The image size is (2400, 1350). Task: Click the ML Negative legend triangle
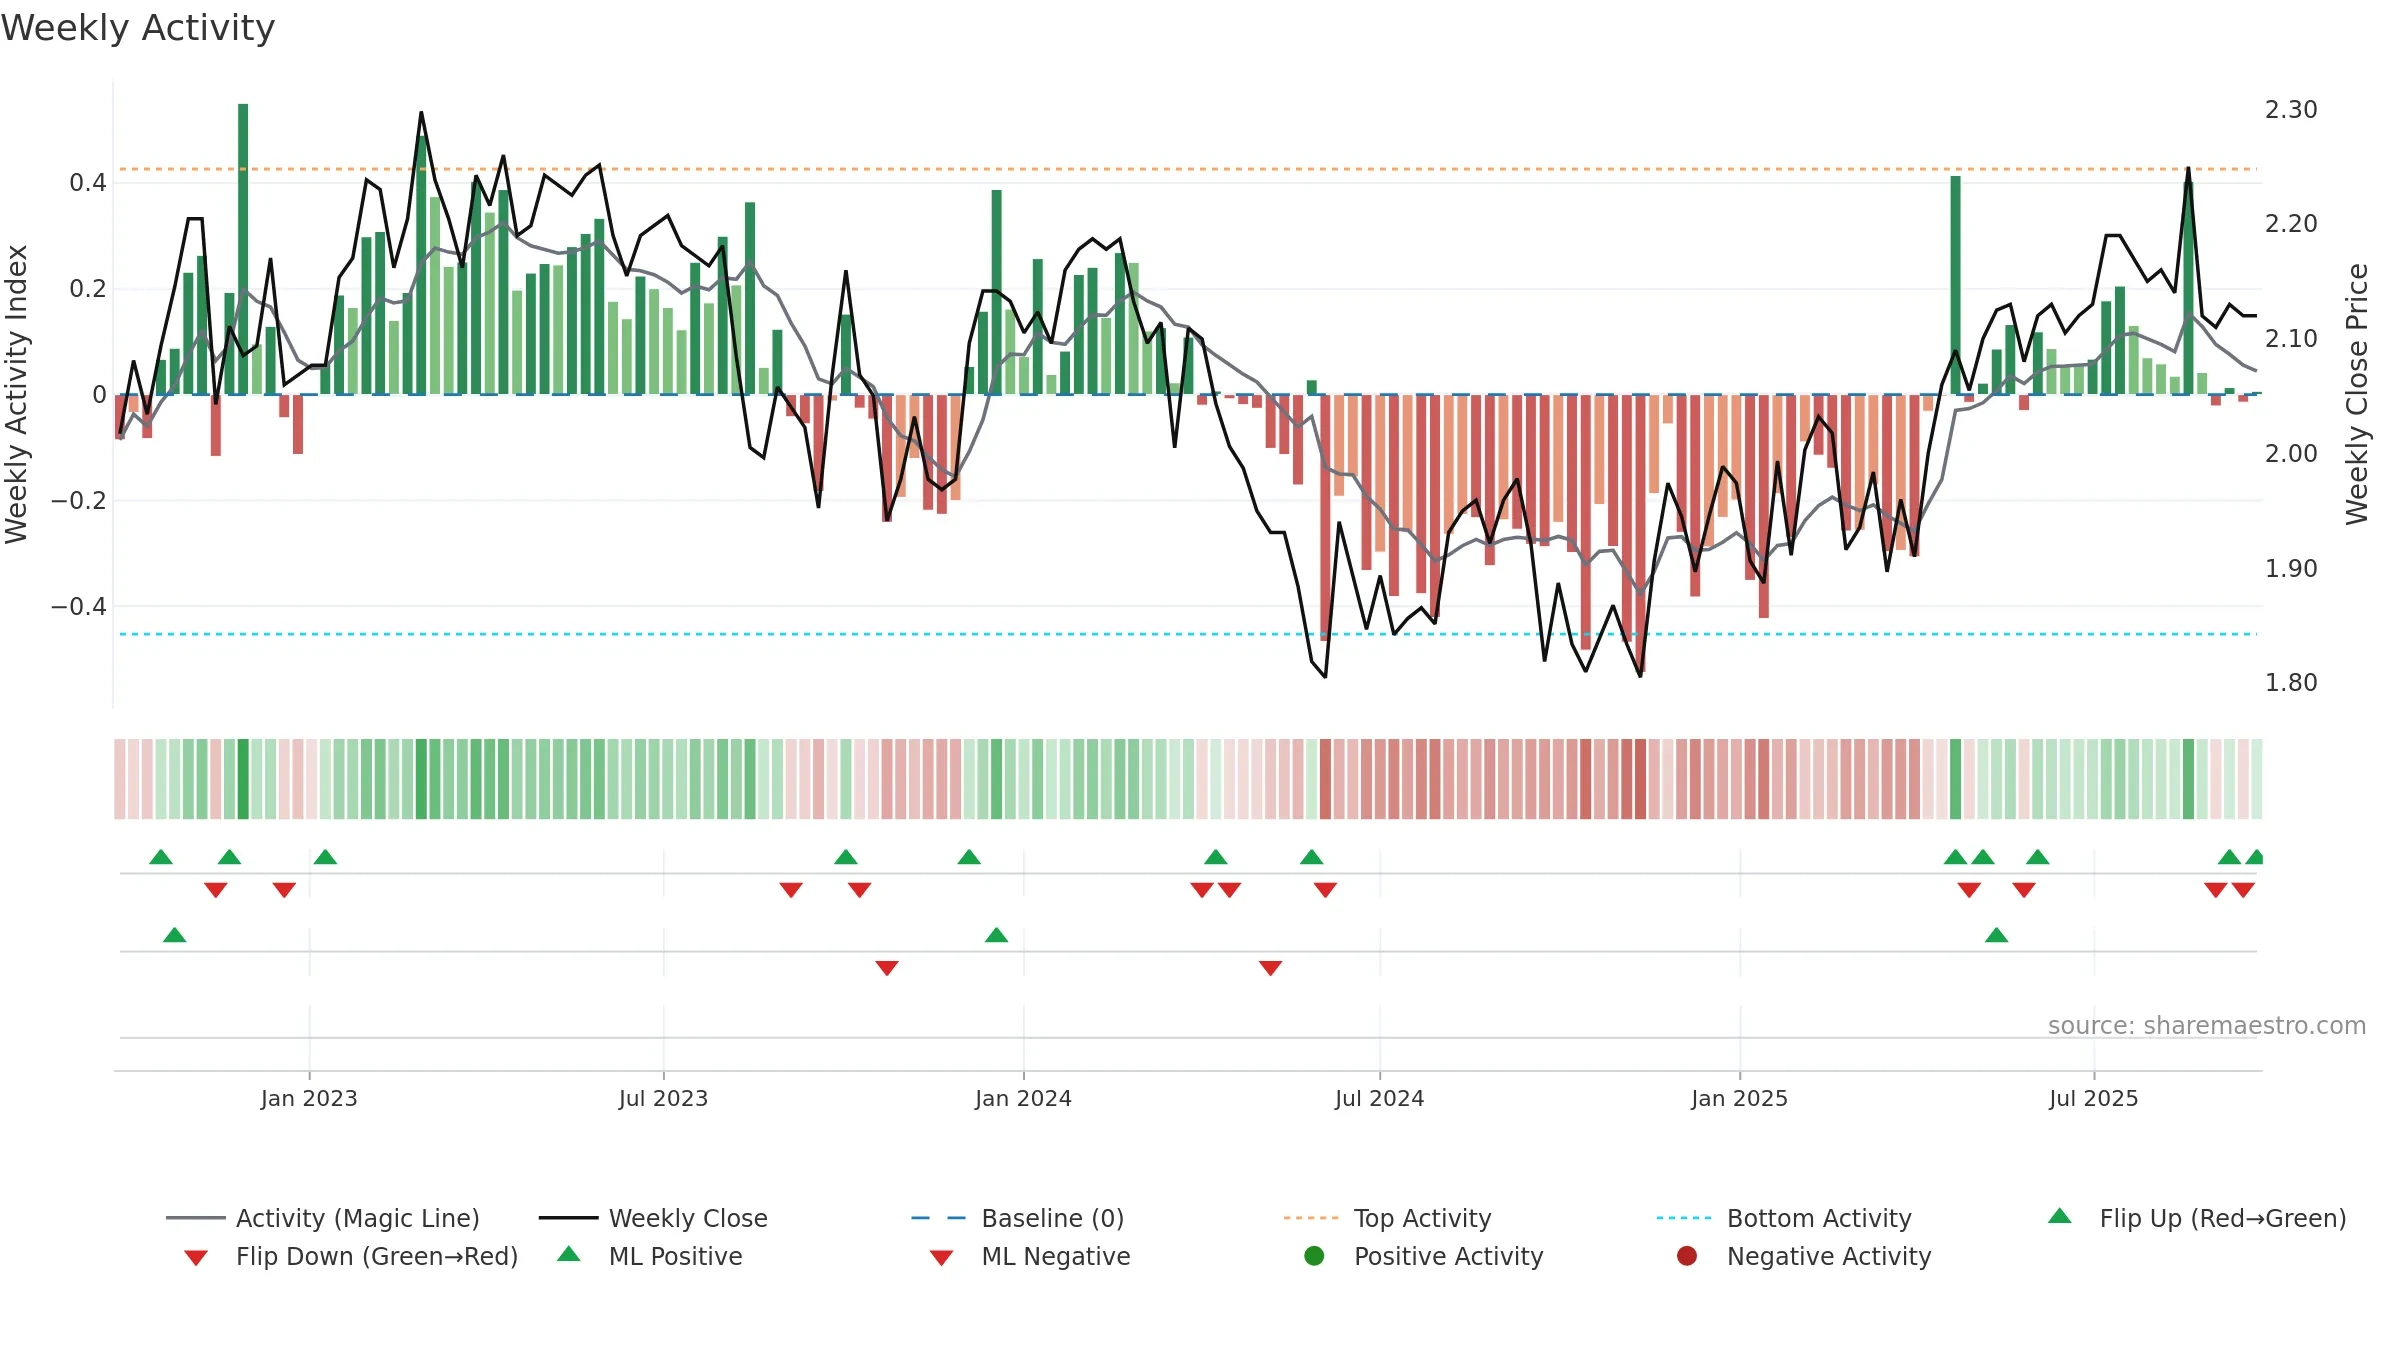tap(941, 1258)
